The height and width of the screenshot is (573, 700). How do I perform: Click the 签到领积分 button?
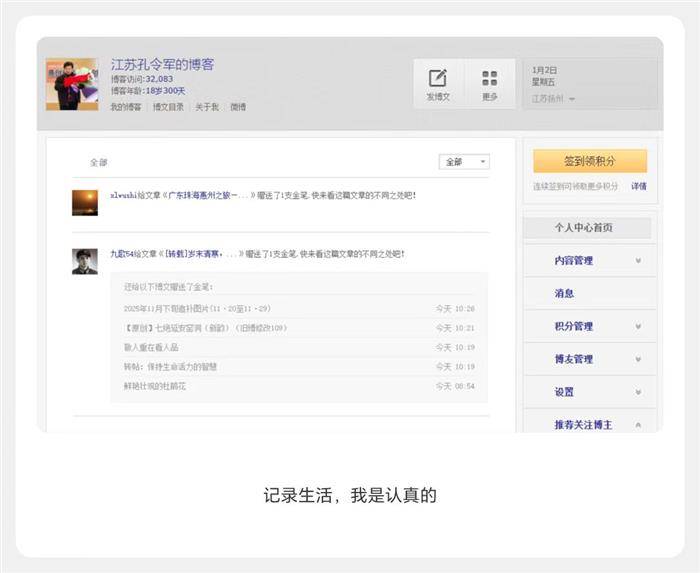click(589, 161)
